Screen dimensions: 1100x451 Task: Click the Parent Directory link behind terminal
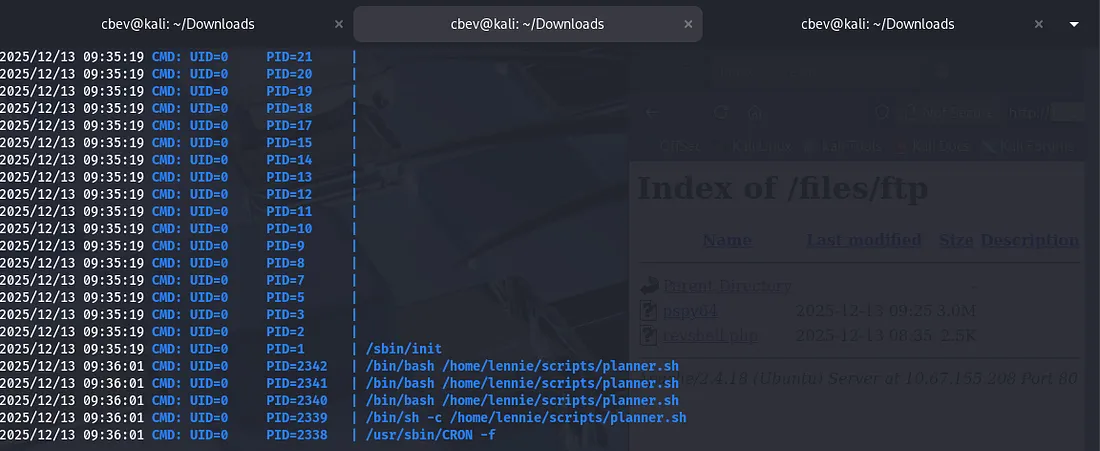coord(727,286)
